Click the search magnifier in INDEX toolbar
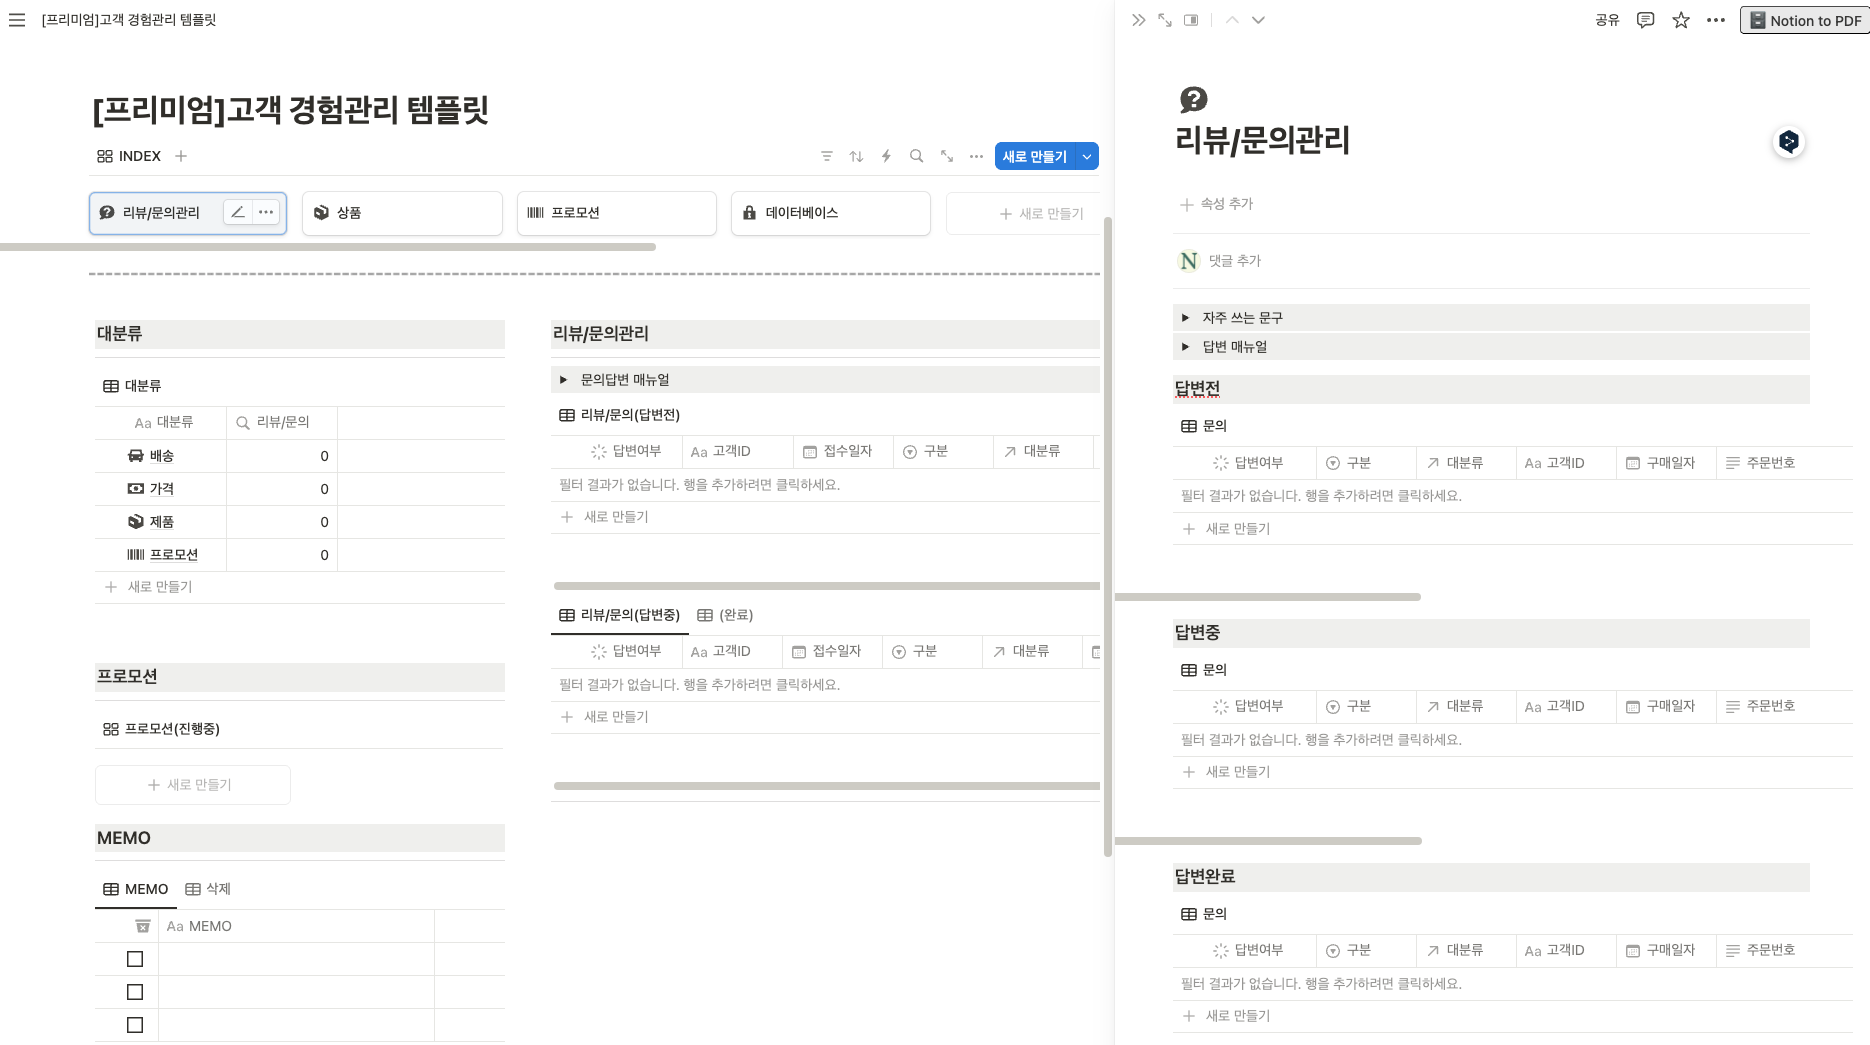The image size is (1870, 1045). (x=916, y=156)
